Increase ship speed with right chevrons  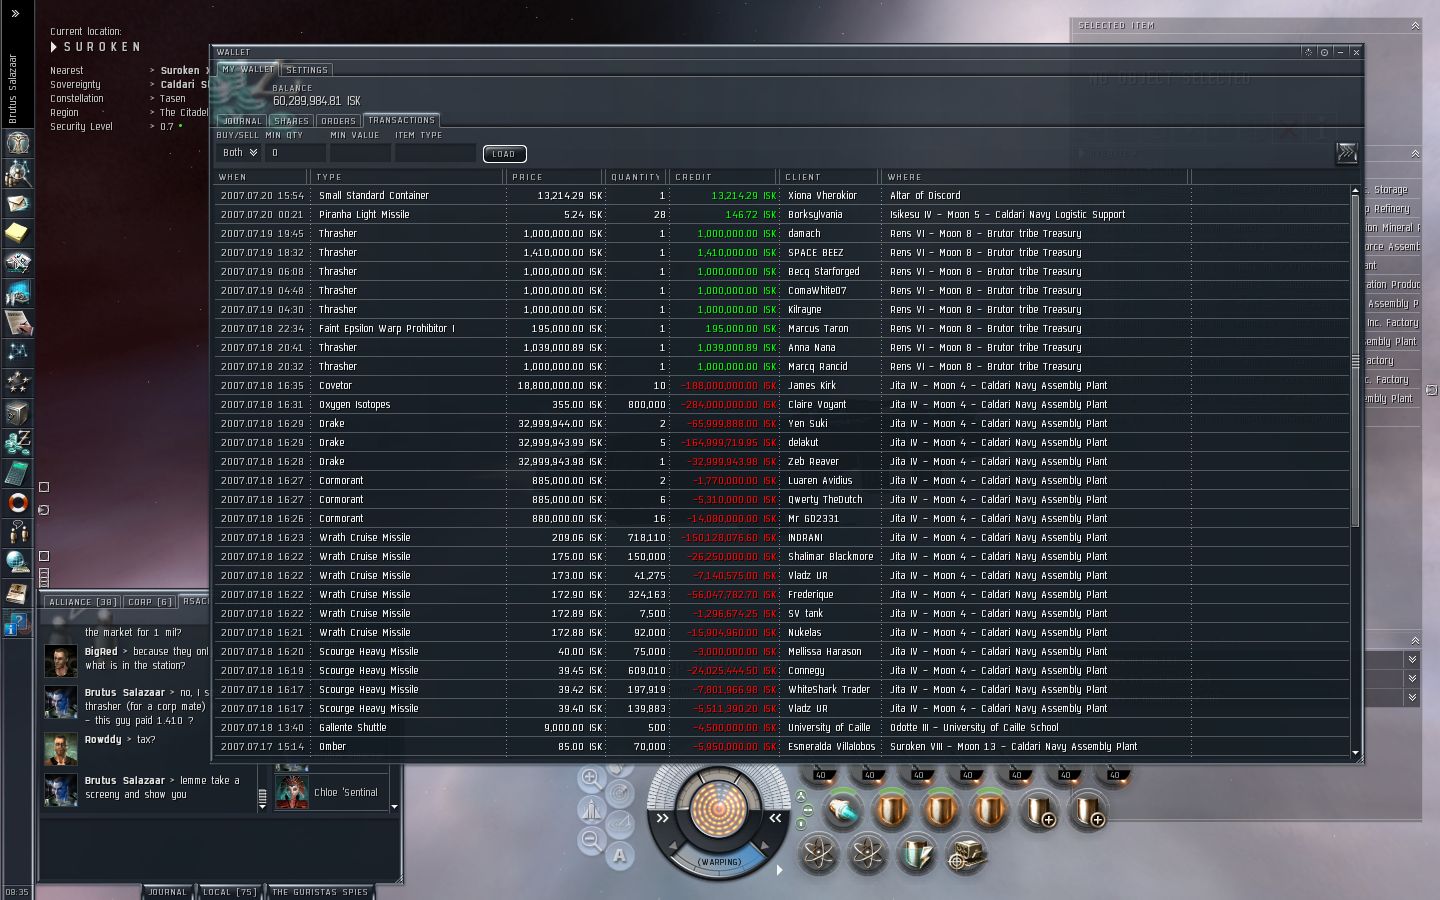tap(774, 818)
